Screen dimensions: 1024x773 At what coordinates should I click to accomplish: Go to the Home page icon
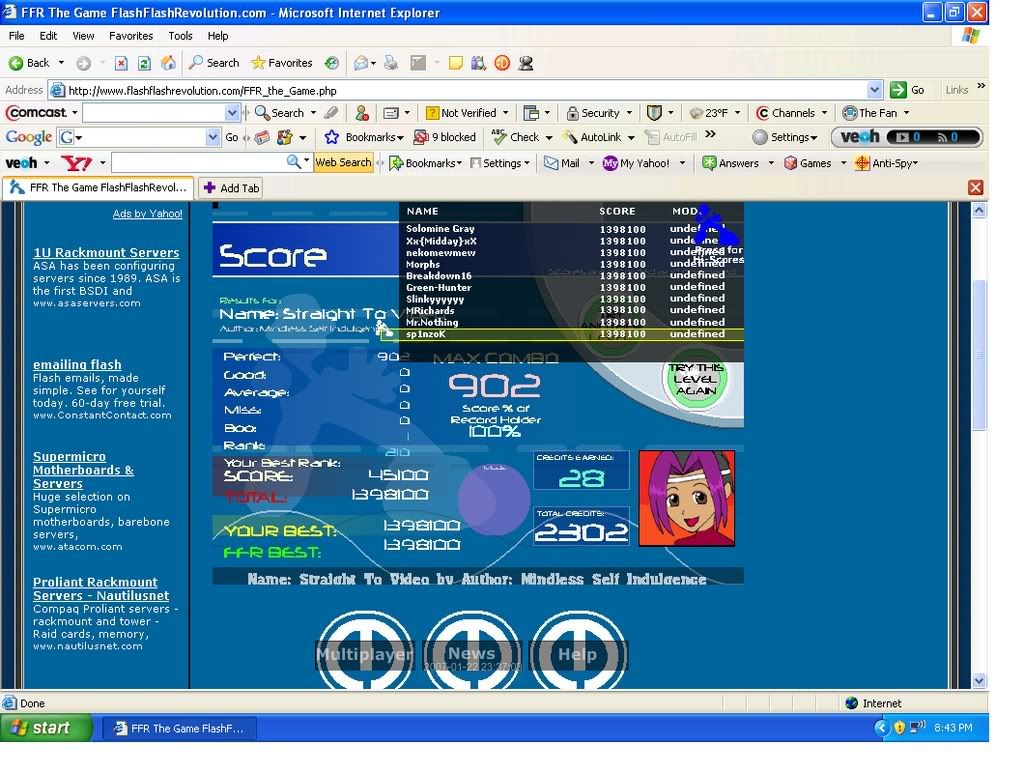[x=167, y=63]
